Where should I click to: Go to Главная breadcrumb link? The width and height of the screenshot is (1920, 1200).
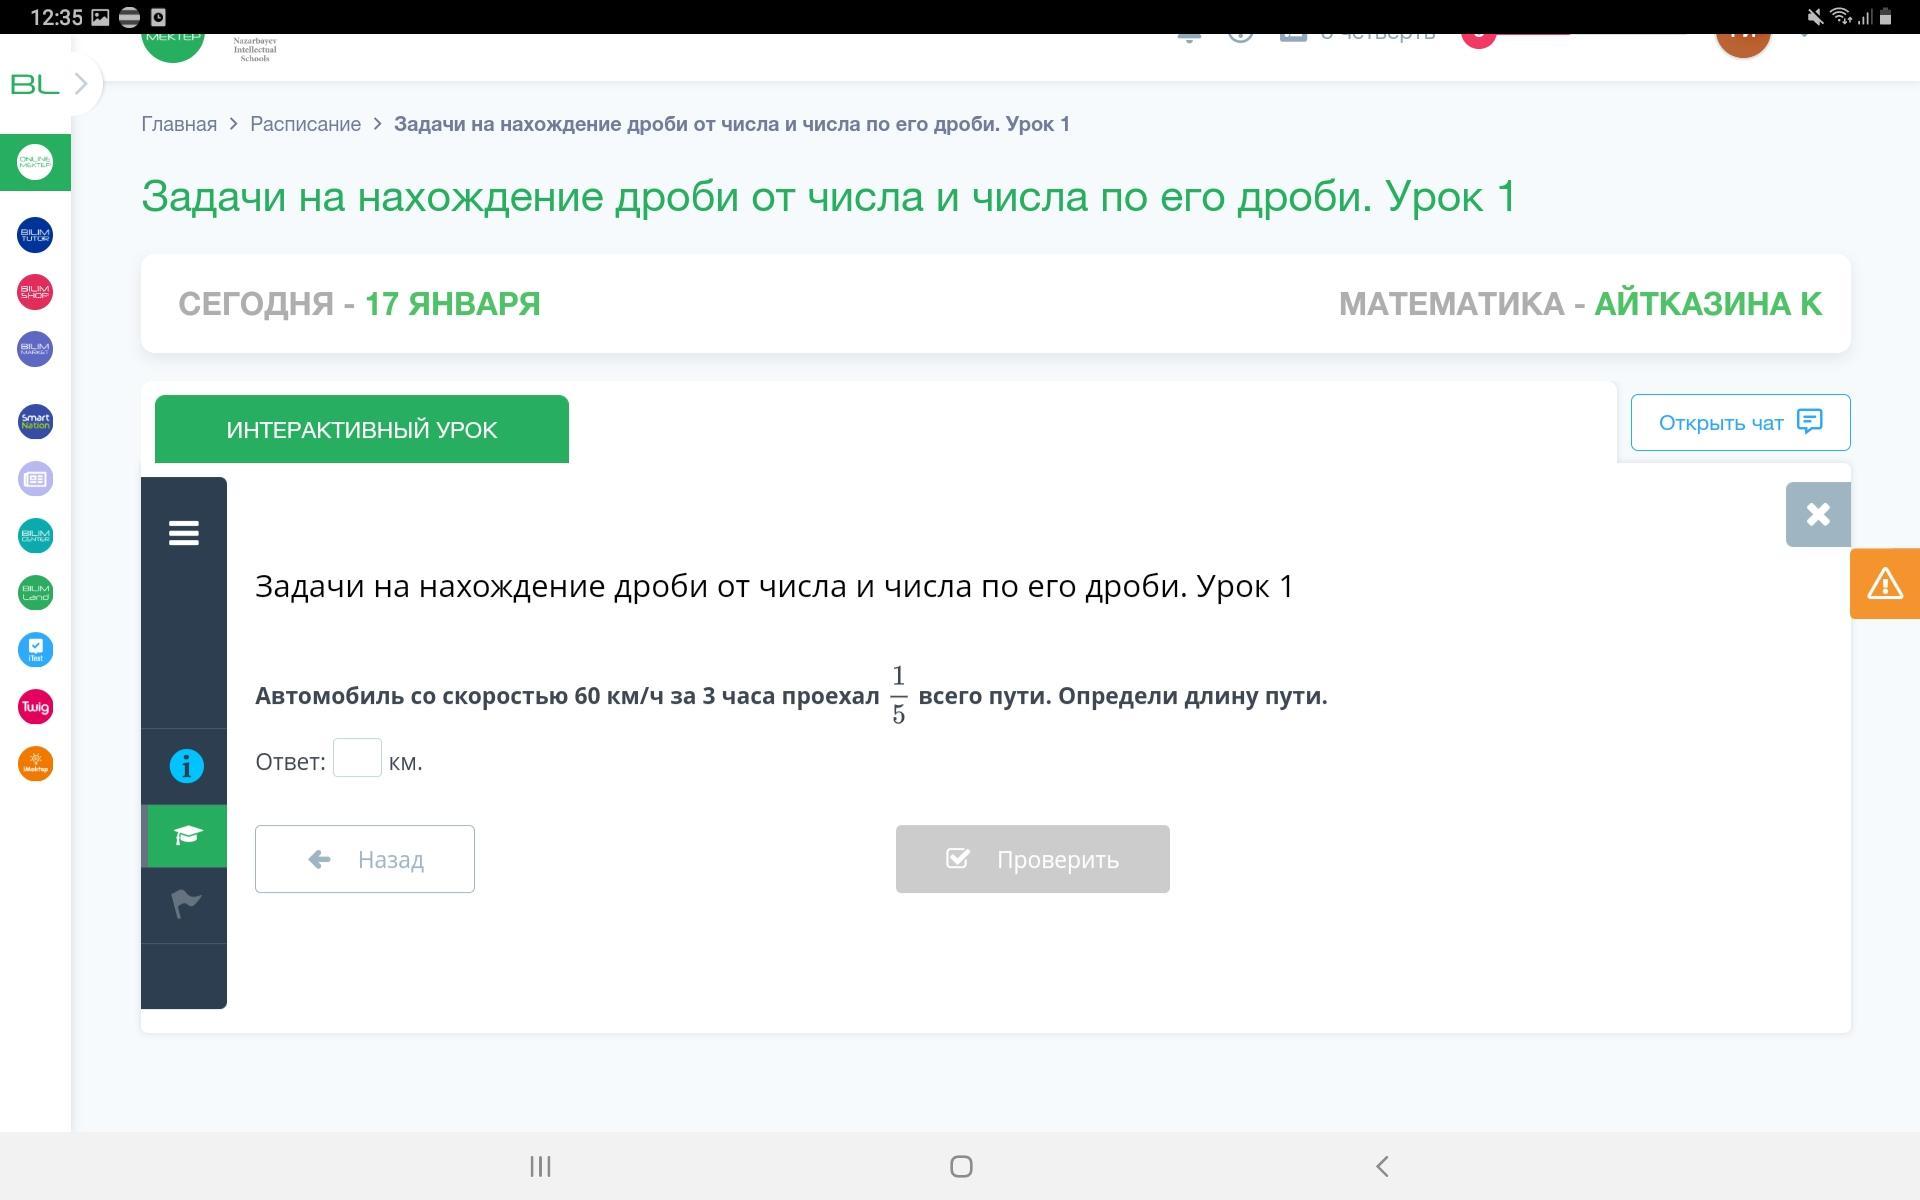click(x=179, y=124)
